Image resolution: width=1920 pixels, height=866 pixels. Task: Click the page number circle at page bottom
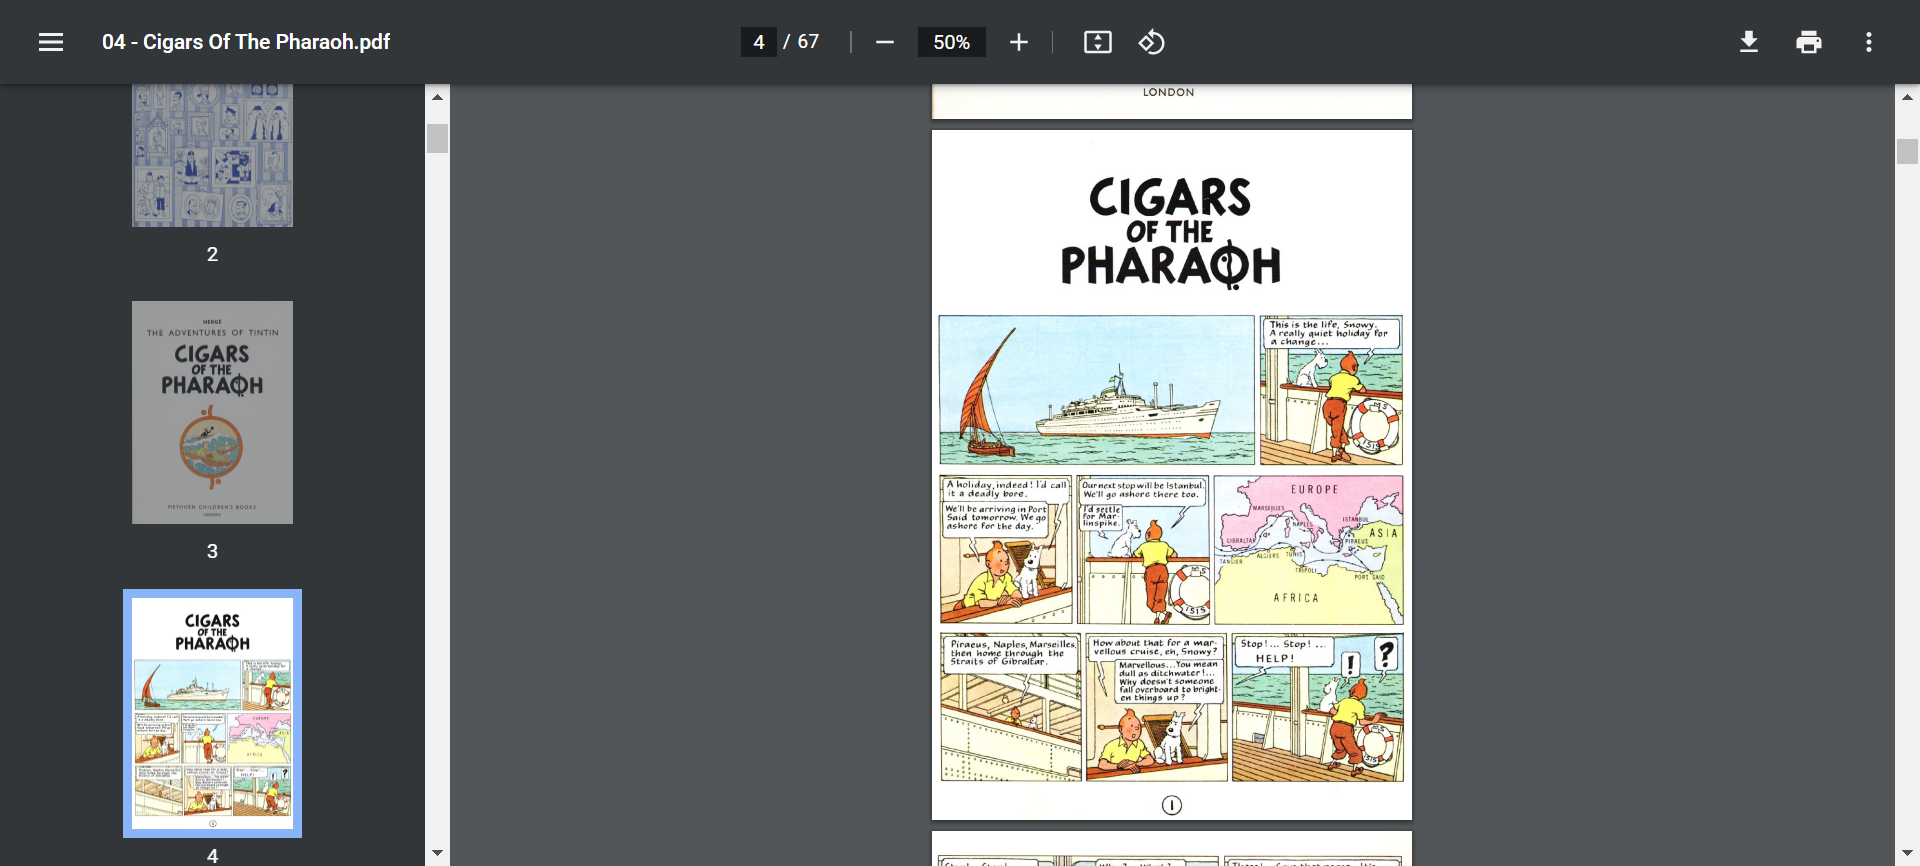point(1172,805)
